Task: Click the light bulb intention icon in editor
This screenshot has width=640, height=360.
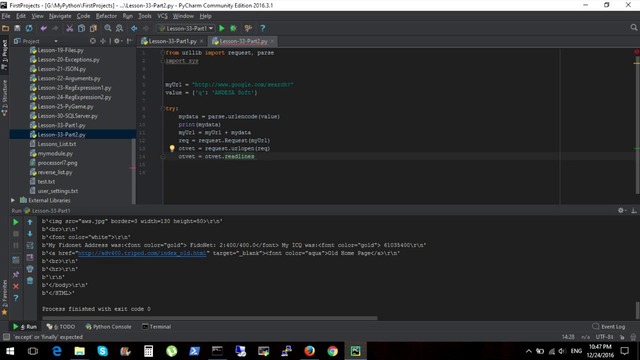Action: click(172, 148)
